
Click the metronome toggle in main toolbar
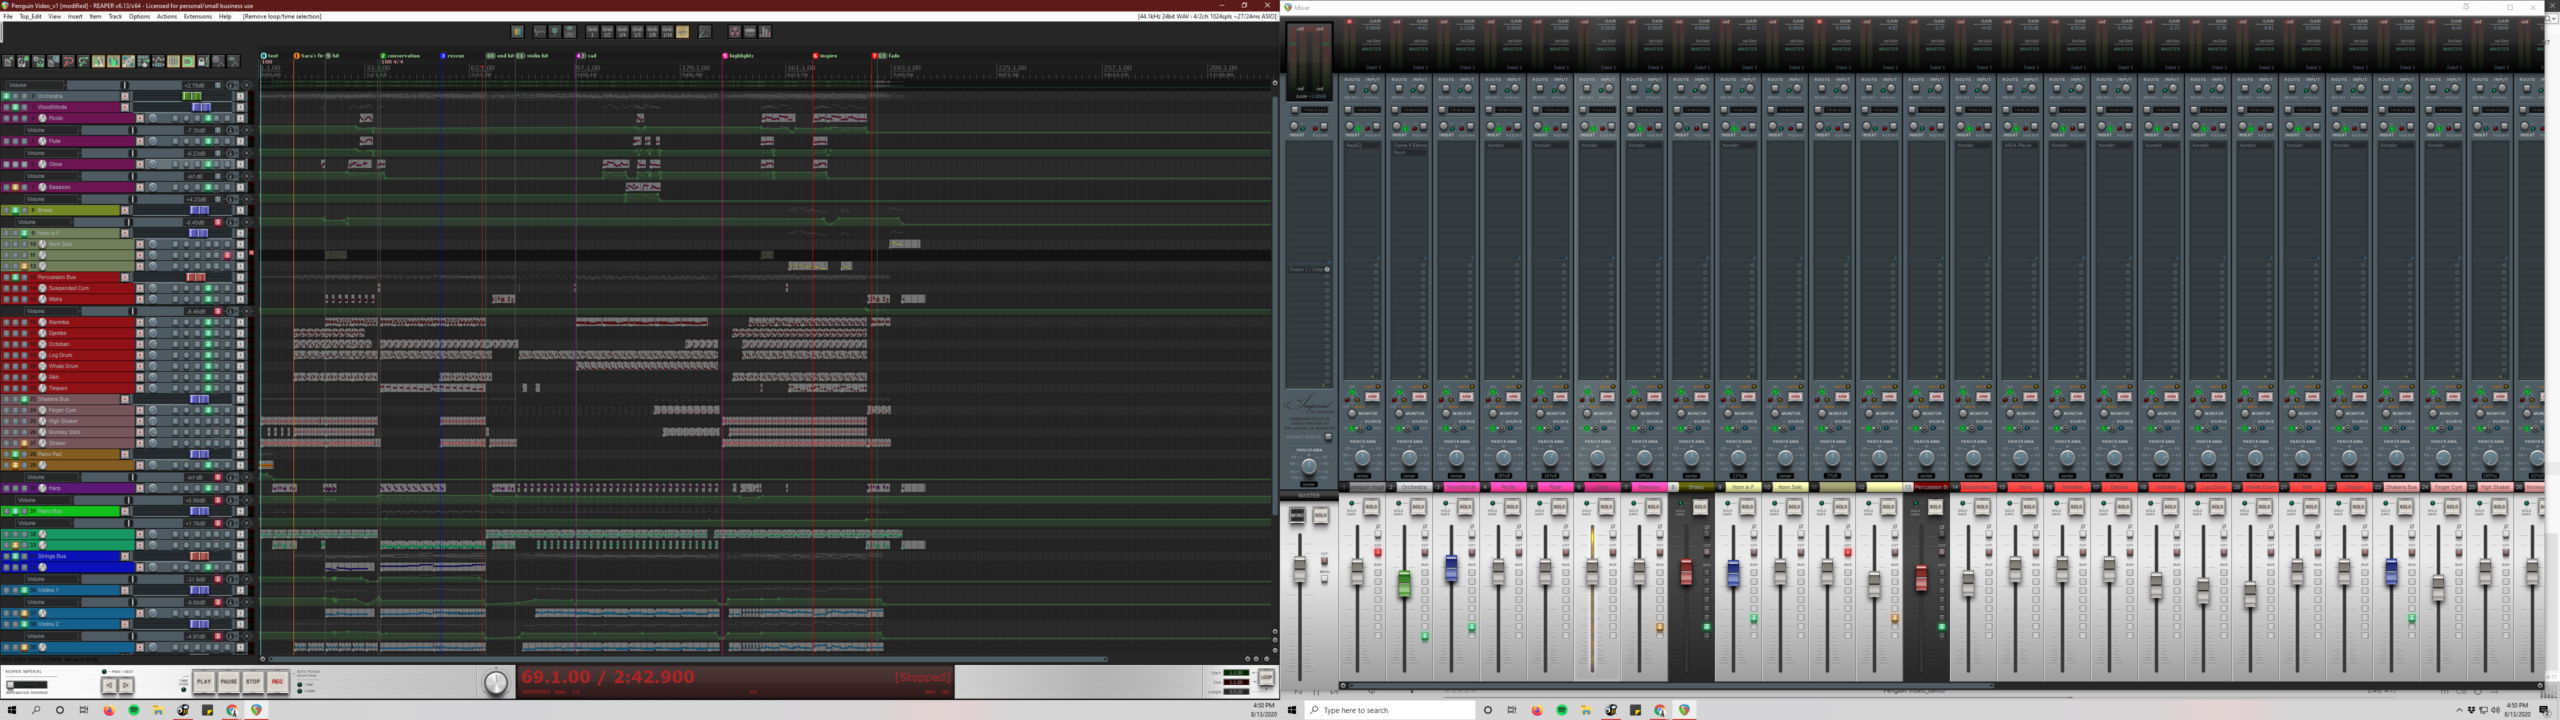98,62
